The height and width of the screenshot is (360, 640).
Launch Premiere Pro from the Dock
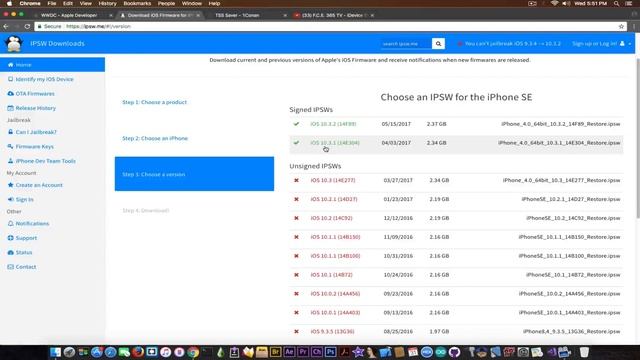coord(303,352)
